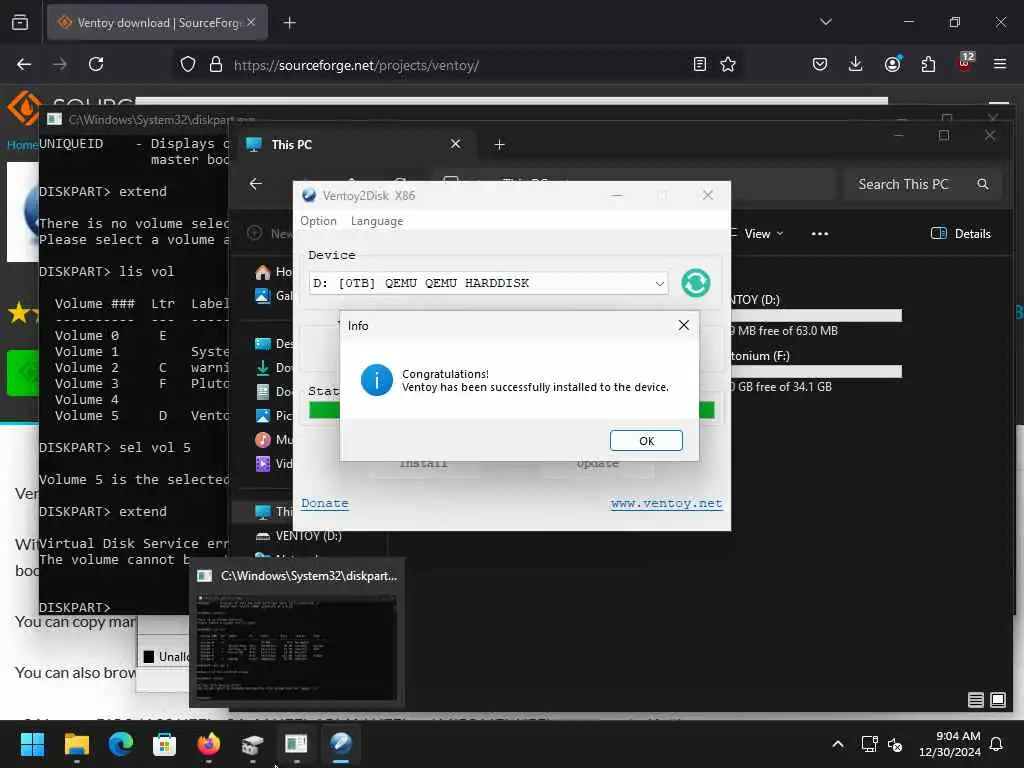Open the Firefox account icon
This screenshot has width=1024, height=768.
click(x=892, y=64)
